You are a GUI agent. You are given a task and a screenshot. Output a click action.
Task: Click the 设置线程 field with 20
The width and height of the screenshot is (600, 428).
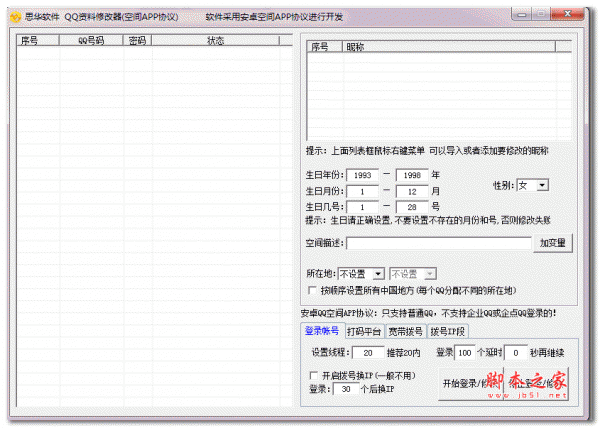pyautogui.click(x=368, y=353)
